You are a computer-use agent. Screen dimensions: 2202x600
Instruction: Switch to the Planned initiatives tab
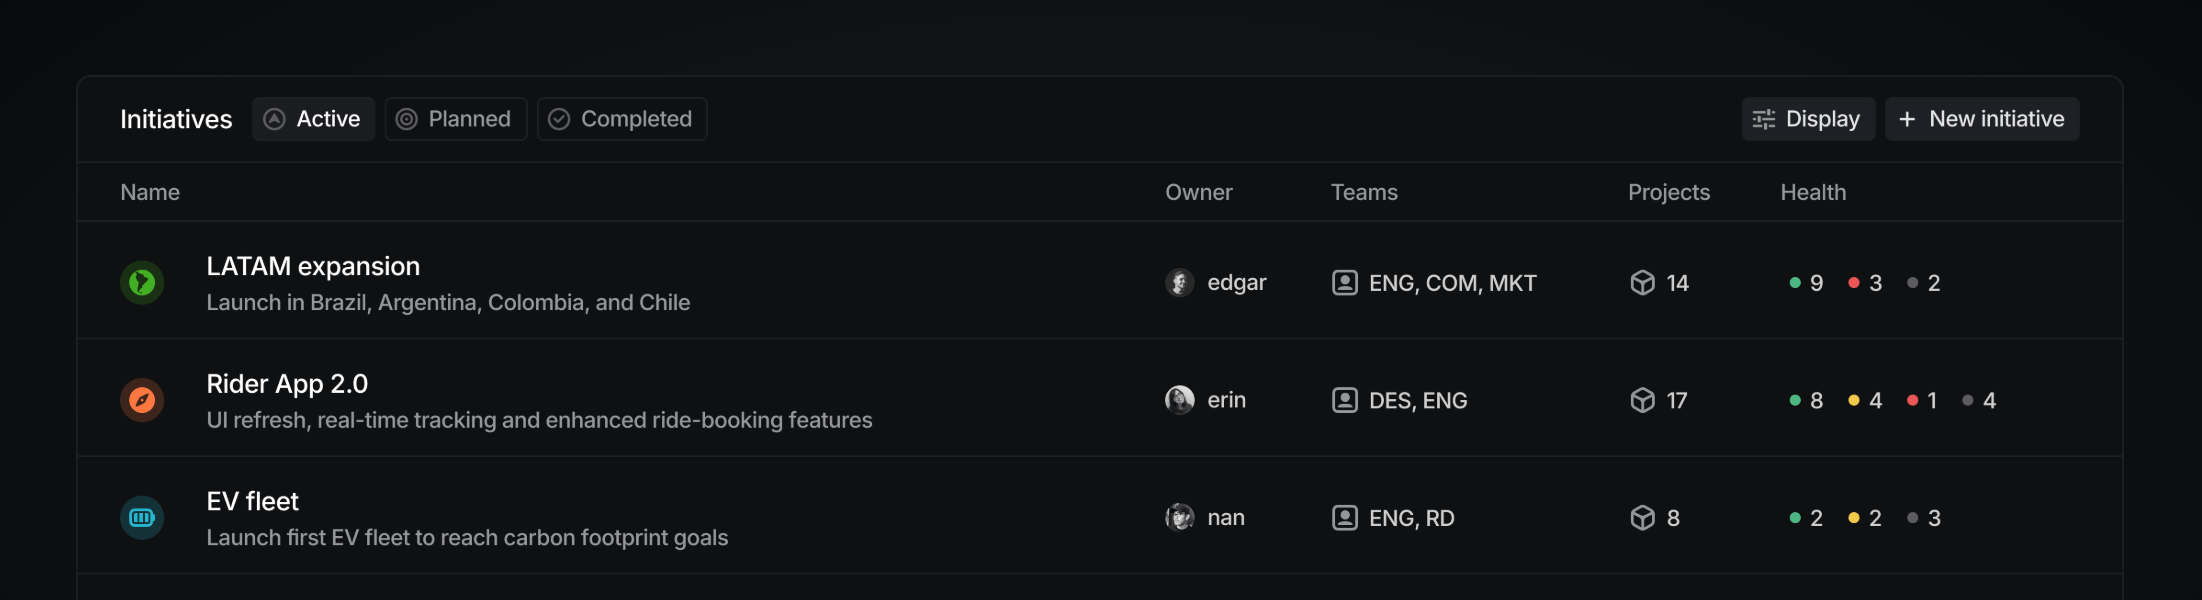pos(456,119)
